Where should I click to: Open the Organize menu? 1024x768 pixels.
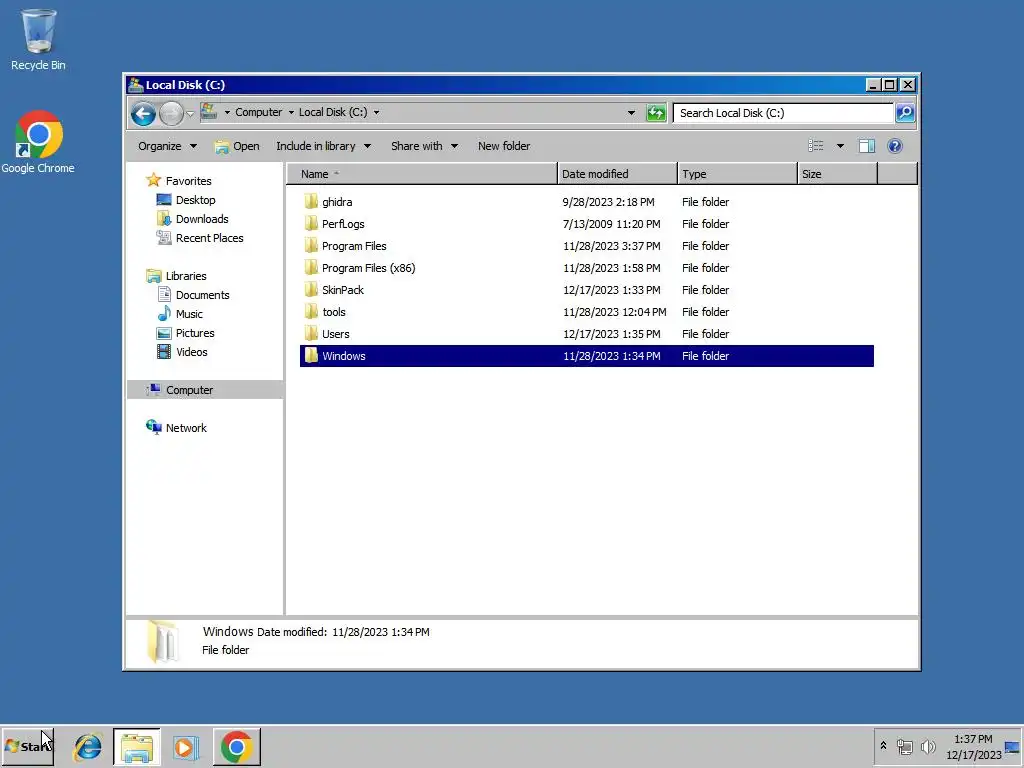[x=167, y=146]
